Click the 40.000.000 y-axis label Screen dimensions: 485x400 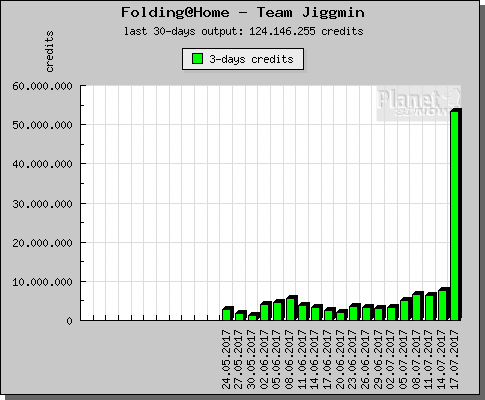coord(42,164)
